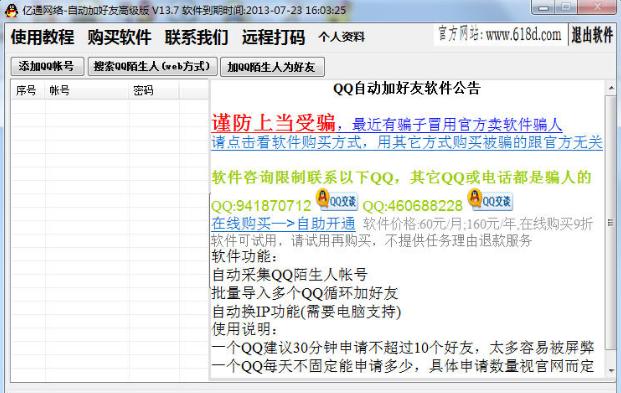Open the 使用教程 menu
This screenshot has height=393, width=621.
[42, 37]
